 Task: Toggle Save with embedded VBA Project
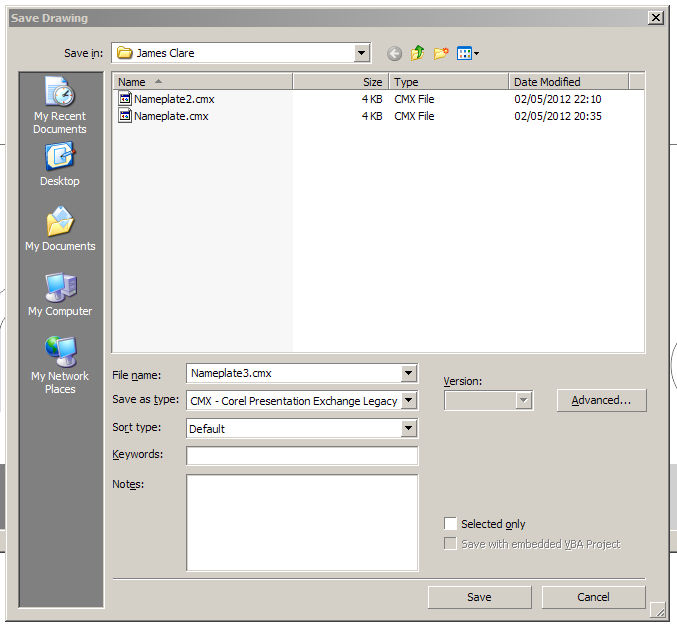coord(450,543)
